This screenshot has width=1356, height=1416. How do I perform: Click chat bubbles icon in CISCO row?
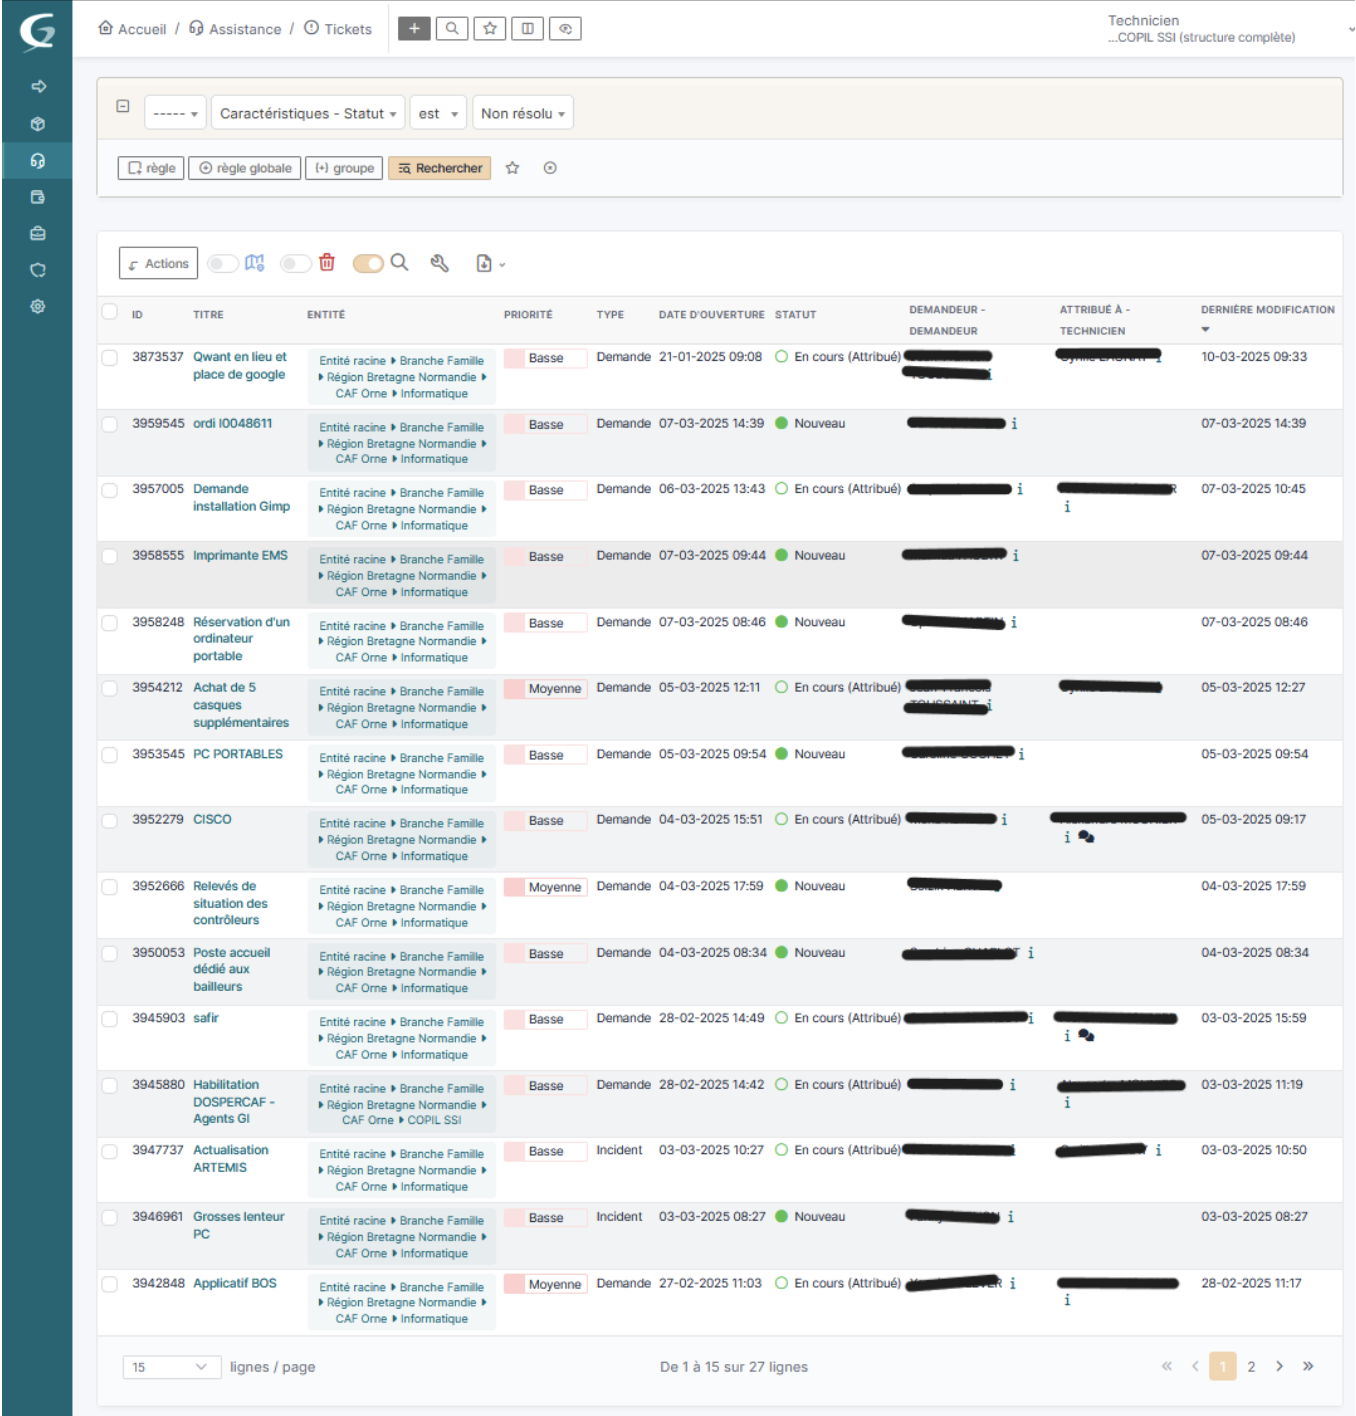tap(1086, 837)
